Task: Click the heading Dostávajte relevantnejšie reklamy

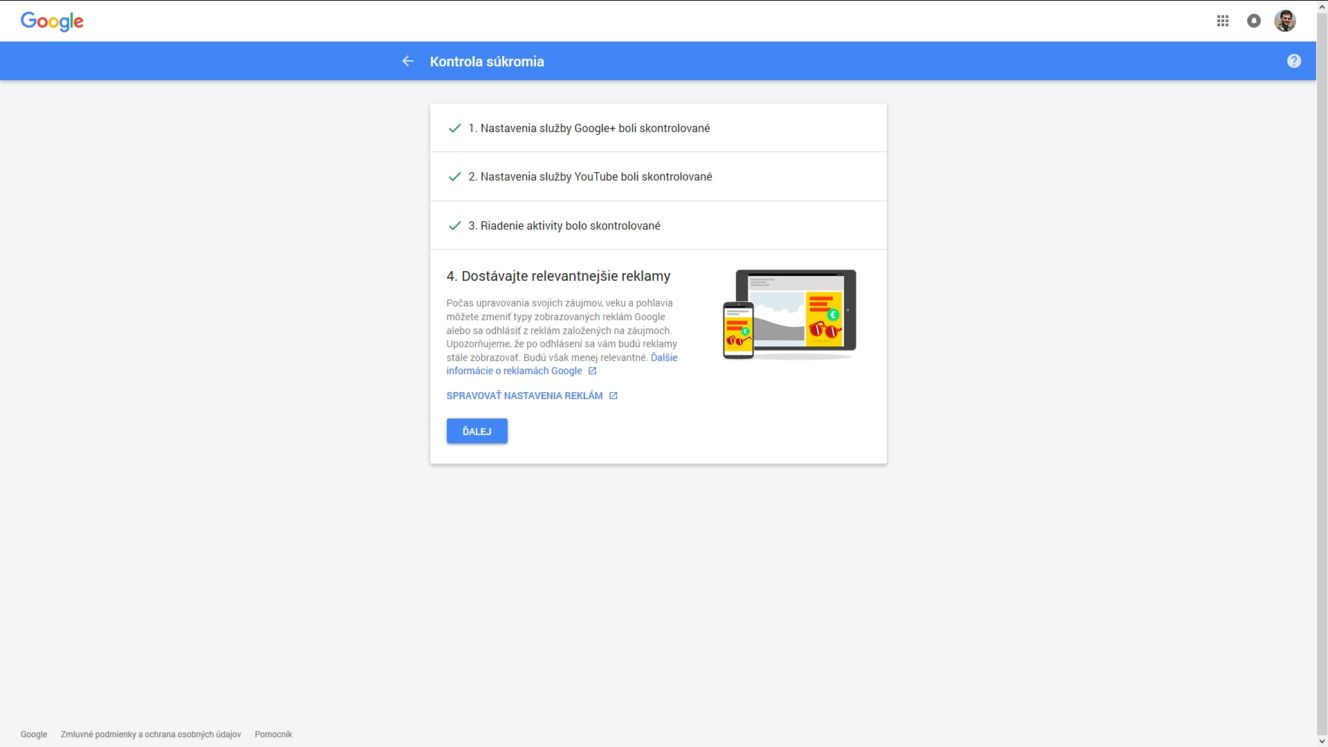Action: click(x=558, y=276)
